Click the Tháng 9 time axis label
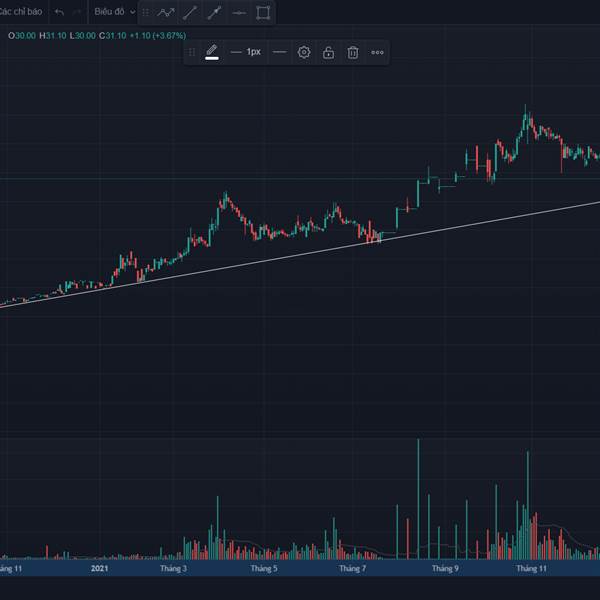Viewport: 600px width, 600px height. pos(445,569)
